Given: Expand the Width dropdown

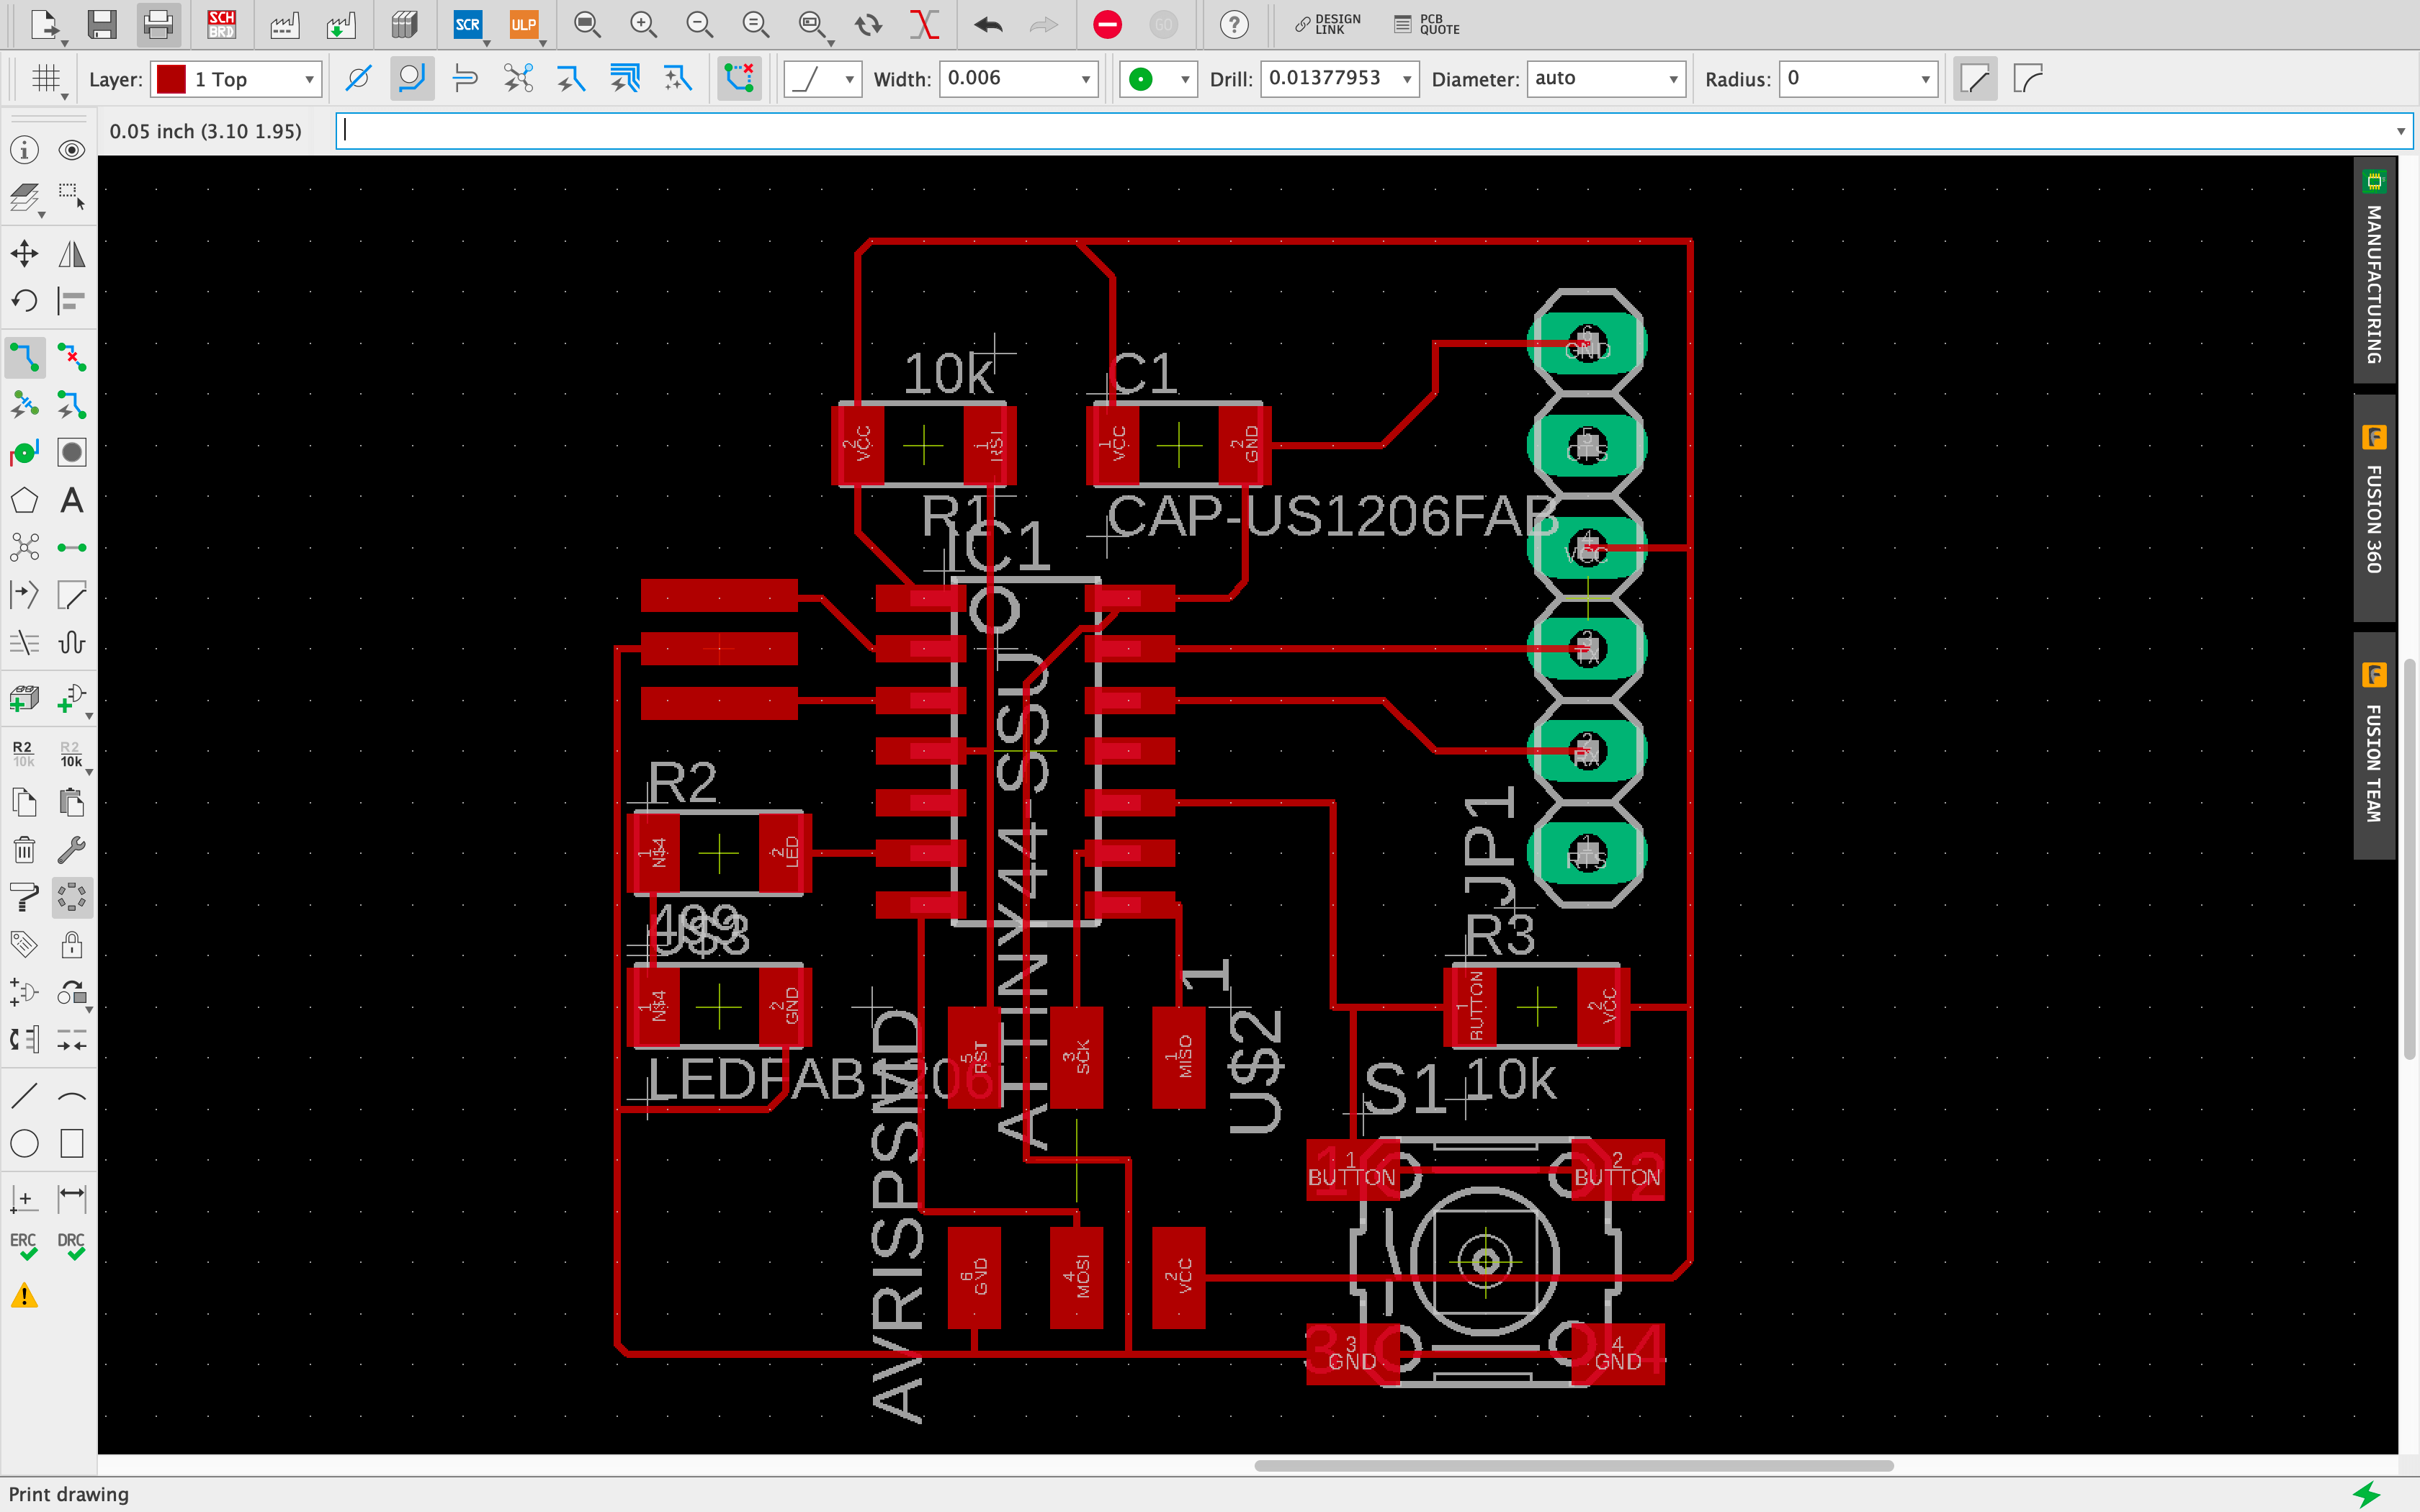Looking at the screenshot, I should (x=1085, y=79).
